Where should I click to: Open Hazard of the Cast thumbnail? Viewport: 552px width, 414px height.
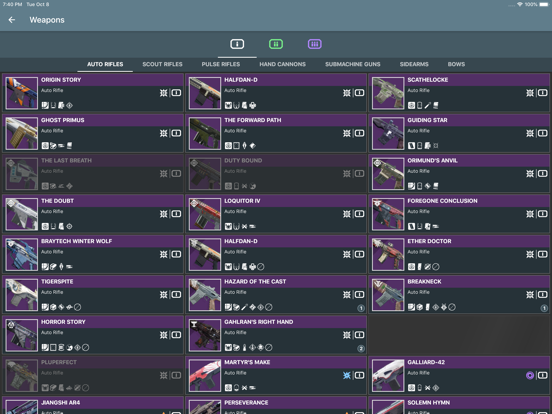coord(205,295)
